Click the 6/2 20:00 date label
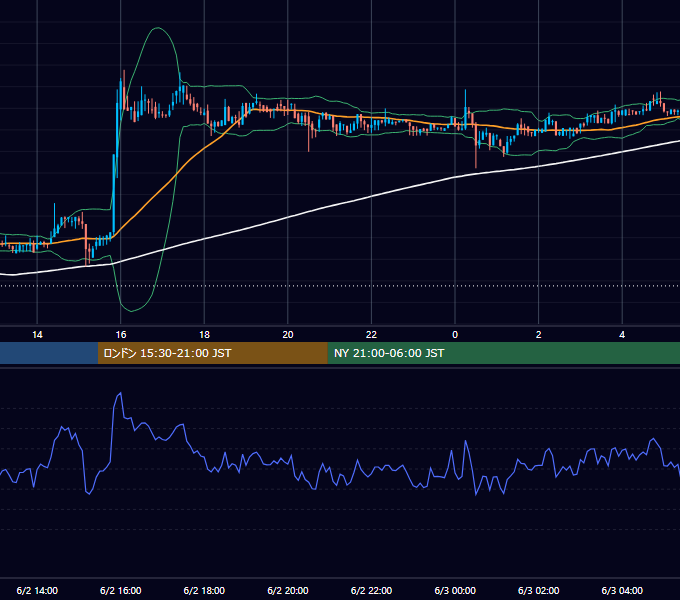 (288, 590)
